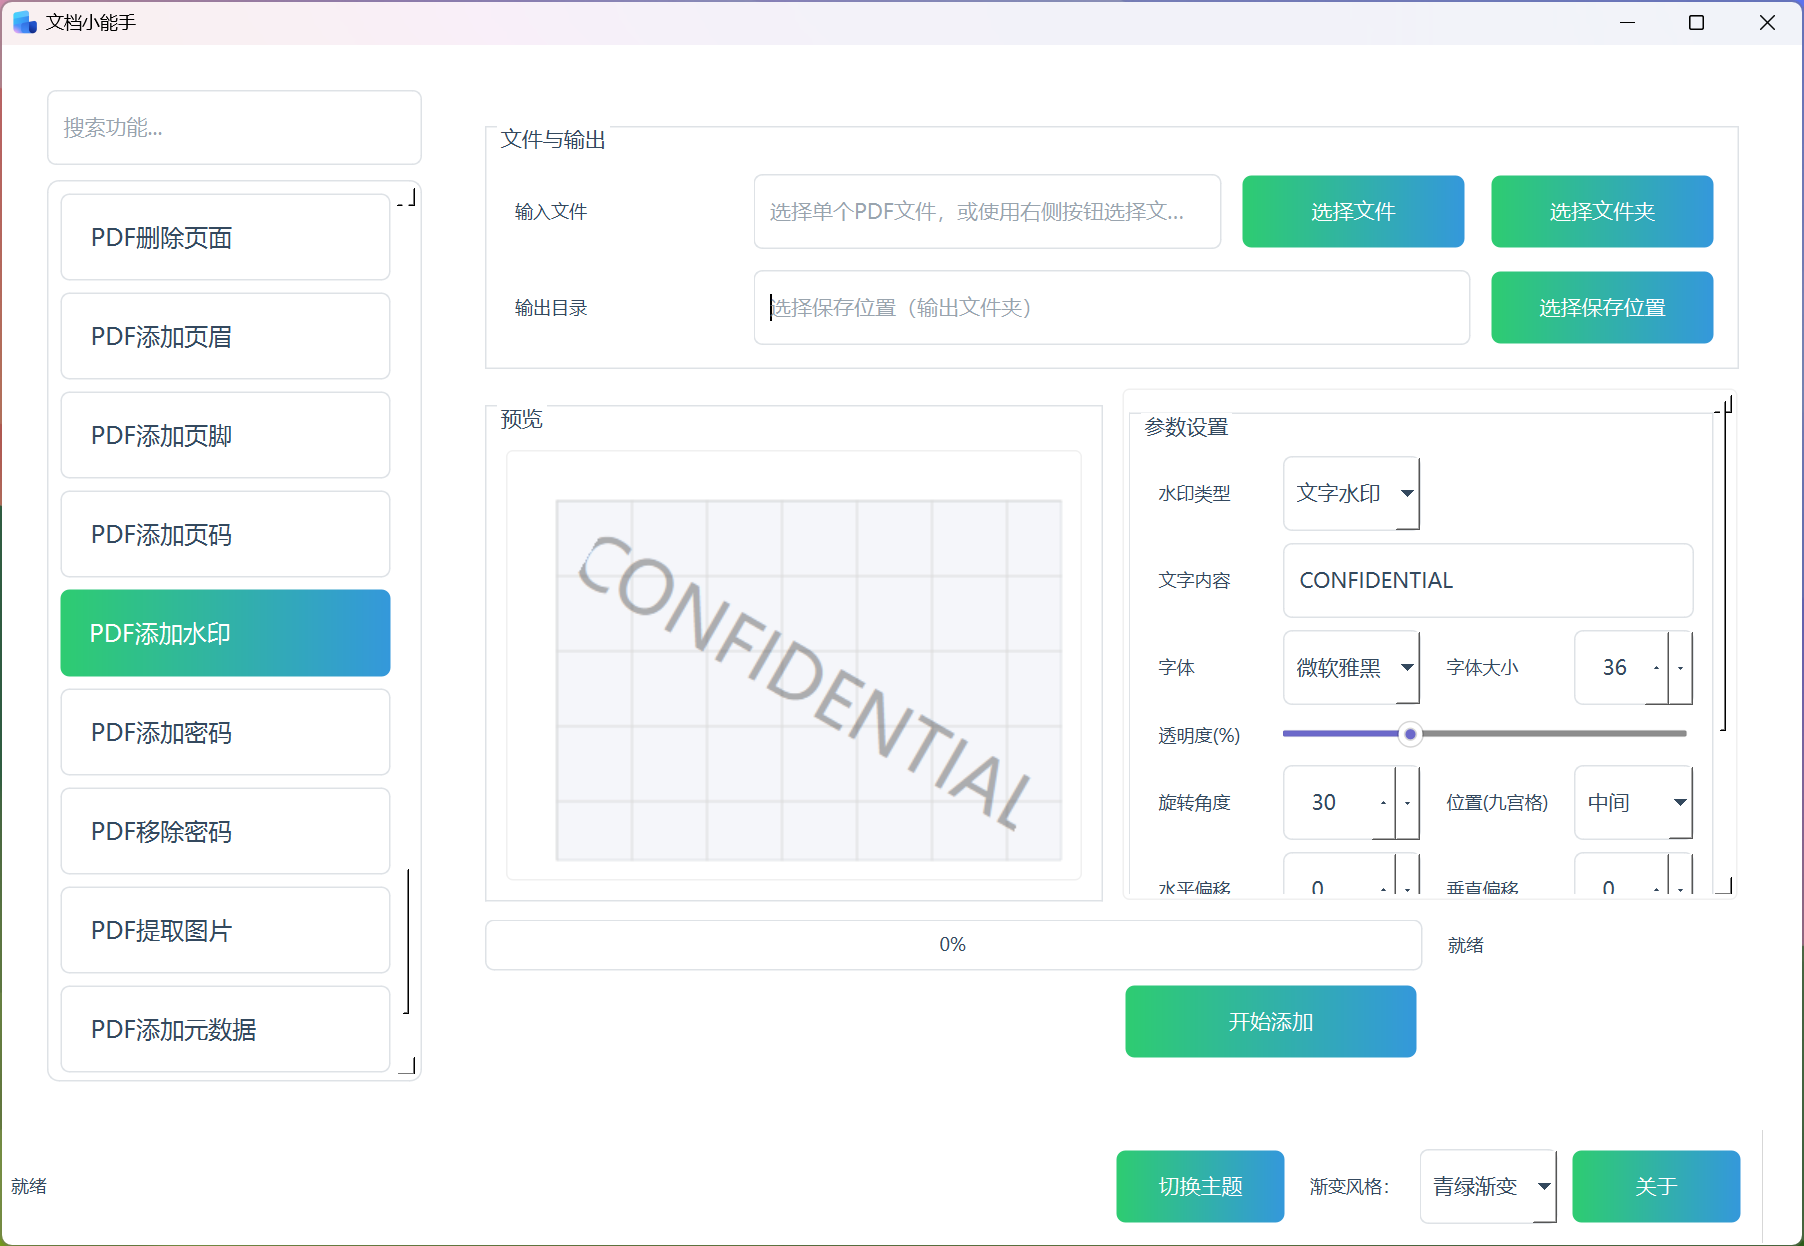Increase the 字体大小 value with up arrow
The width and height of the screenshot is (1804, 1246).
(x=1657, y=668)
